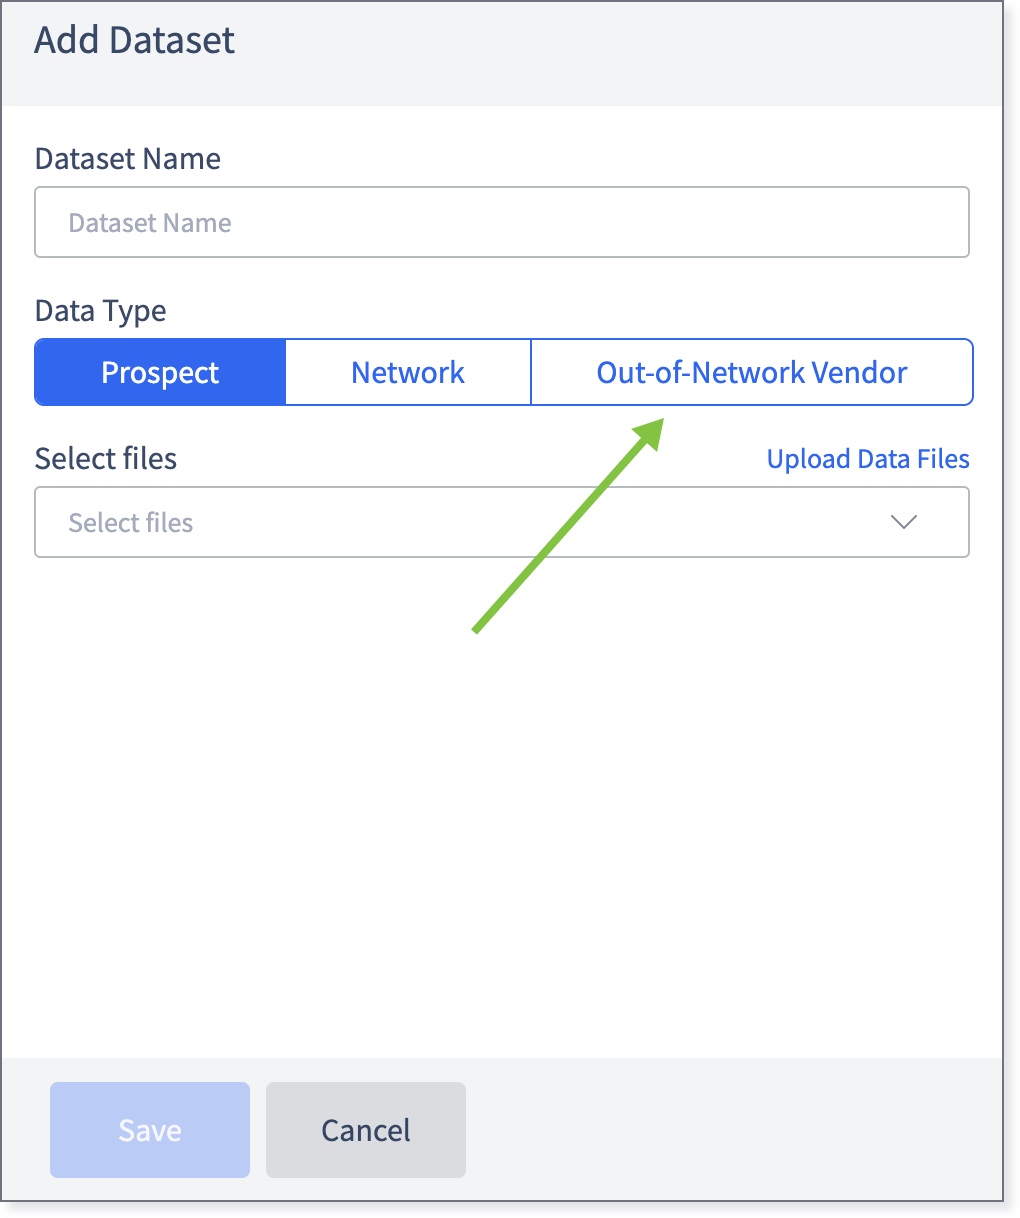Click the chevron arrow in Select files
Viewport: 1020px width, 1218px height.
pos(904,522)
